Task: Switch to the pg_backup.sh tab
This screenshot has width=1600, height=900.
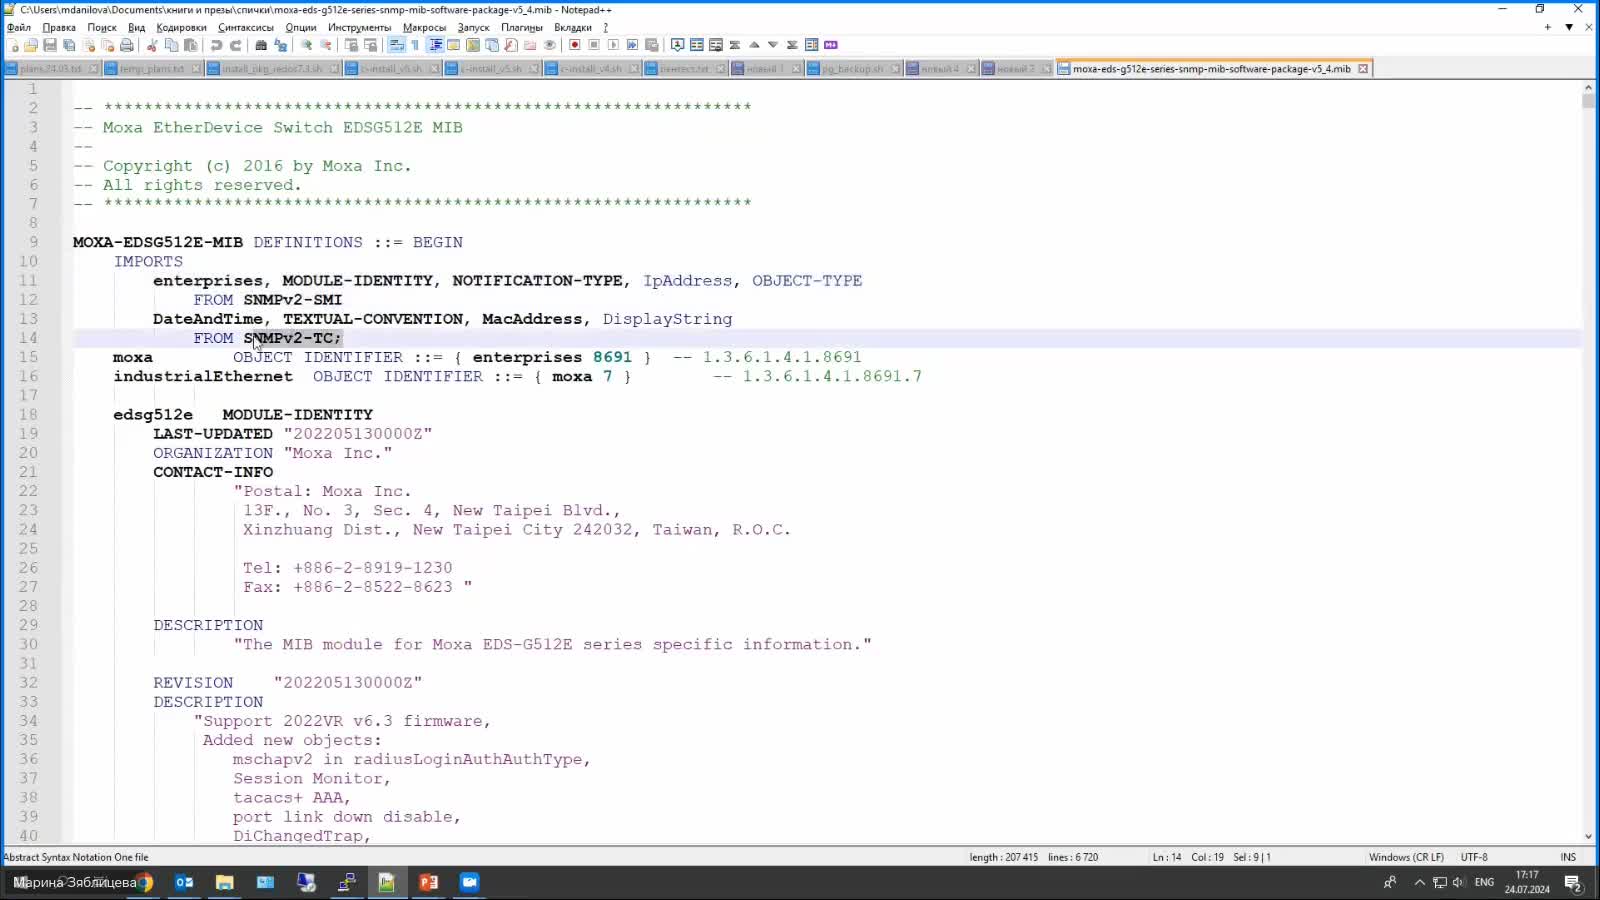Action: pos(853,69)
